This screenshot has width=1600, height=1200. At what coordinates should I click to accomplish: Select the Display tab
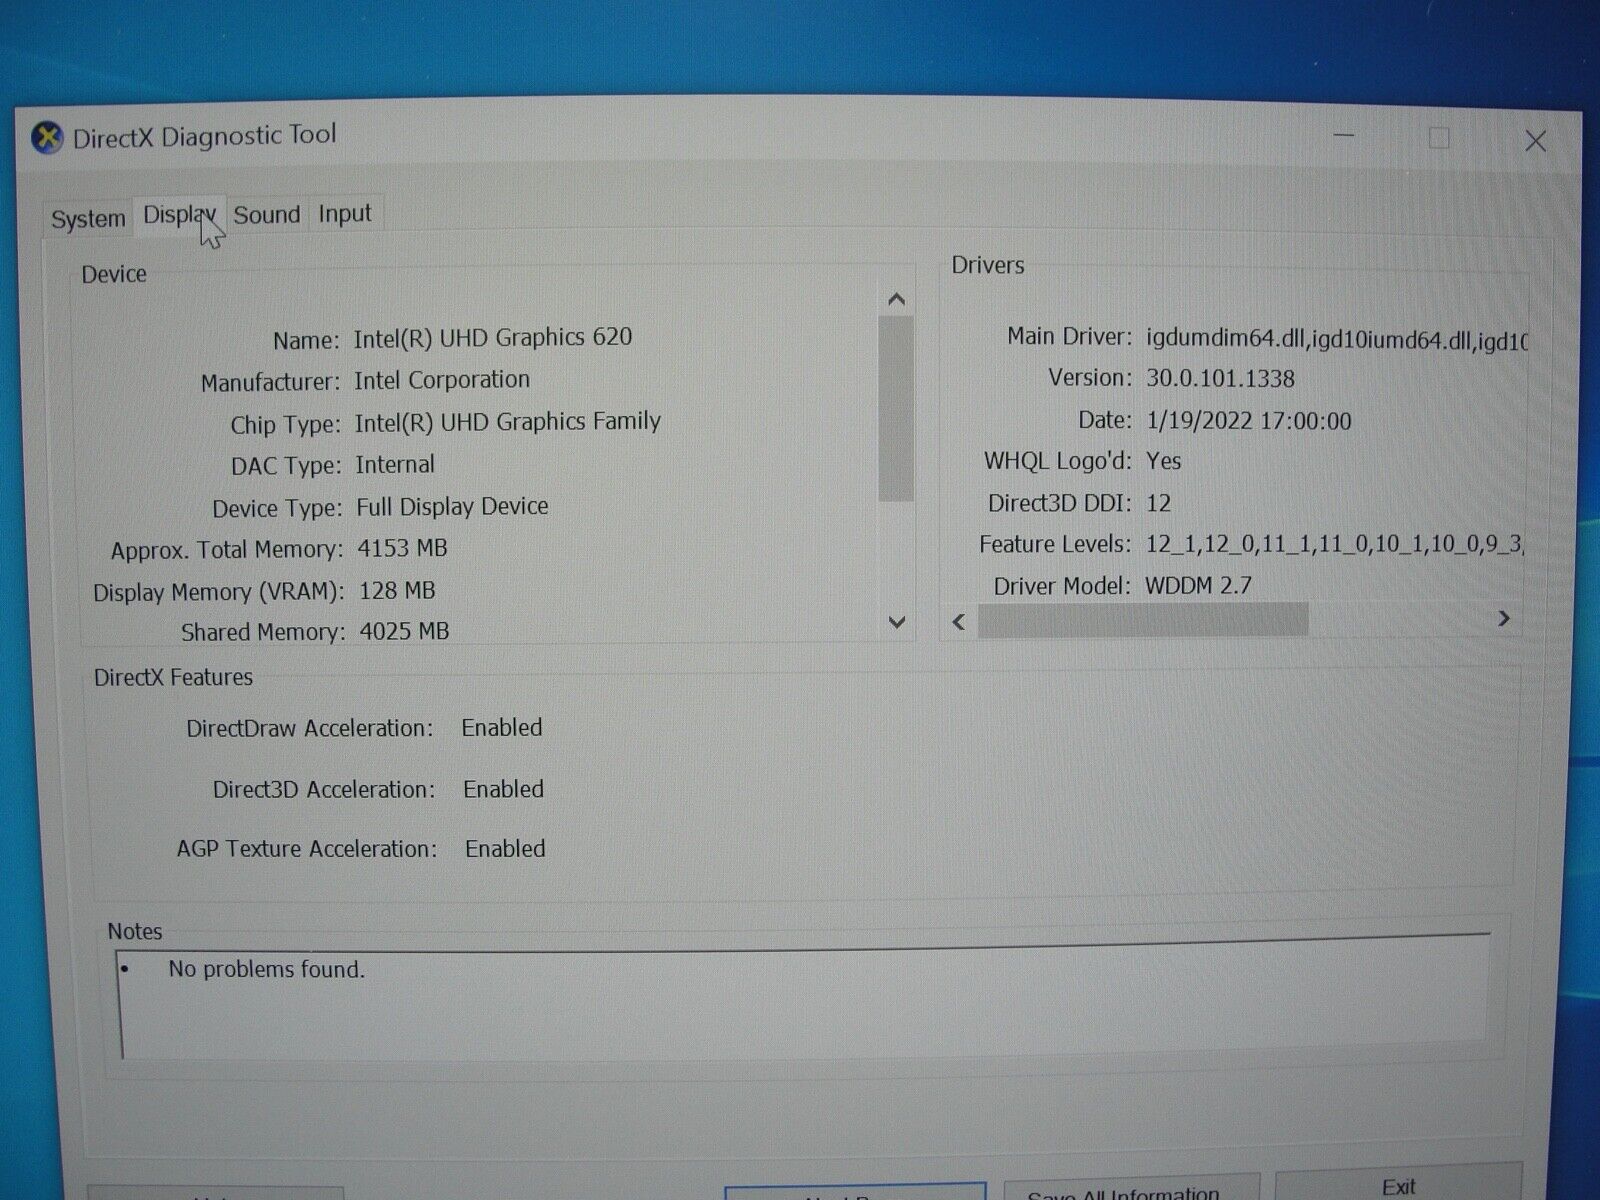coord(179,215)
